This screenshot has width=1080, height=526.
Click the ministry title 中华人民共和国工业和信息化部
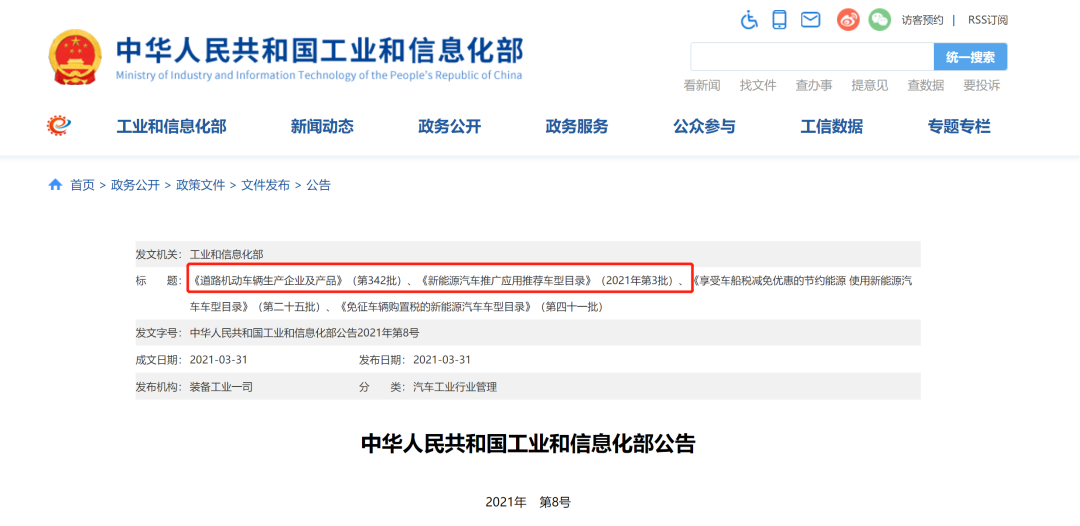320,50
